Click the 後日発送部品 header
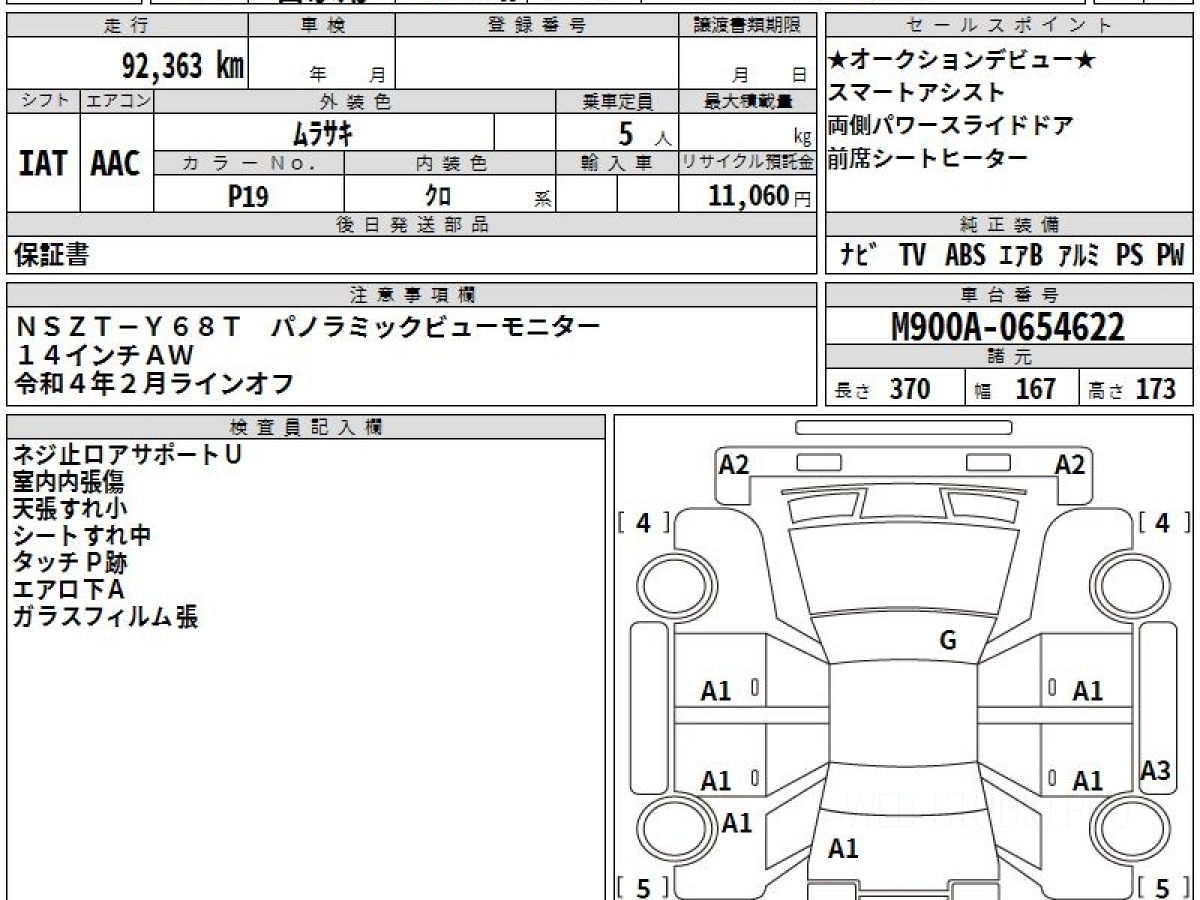Screen dimensions: 1200x900 click(411, 225)
